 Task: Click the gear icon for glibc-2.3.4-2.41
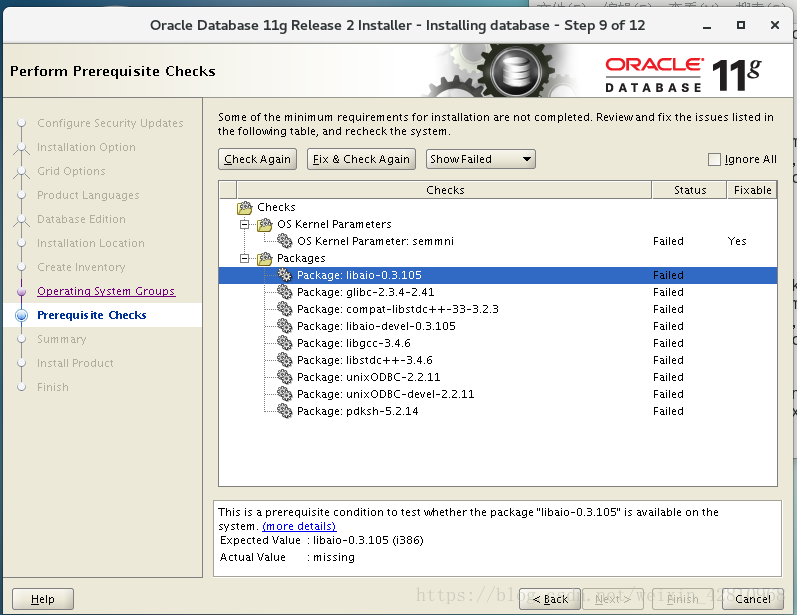click(285, 292)
